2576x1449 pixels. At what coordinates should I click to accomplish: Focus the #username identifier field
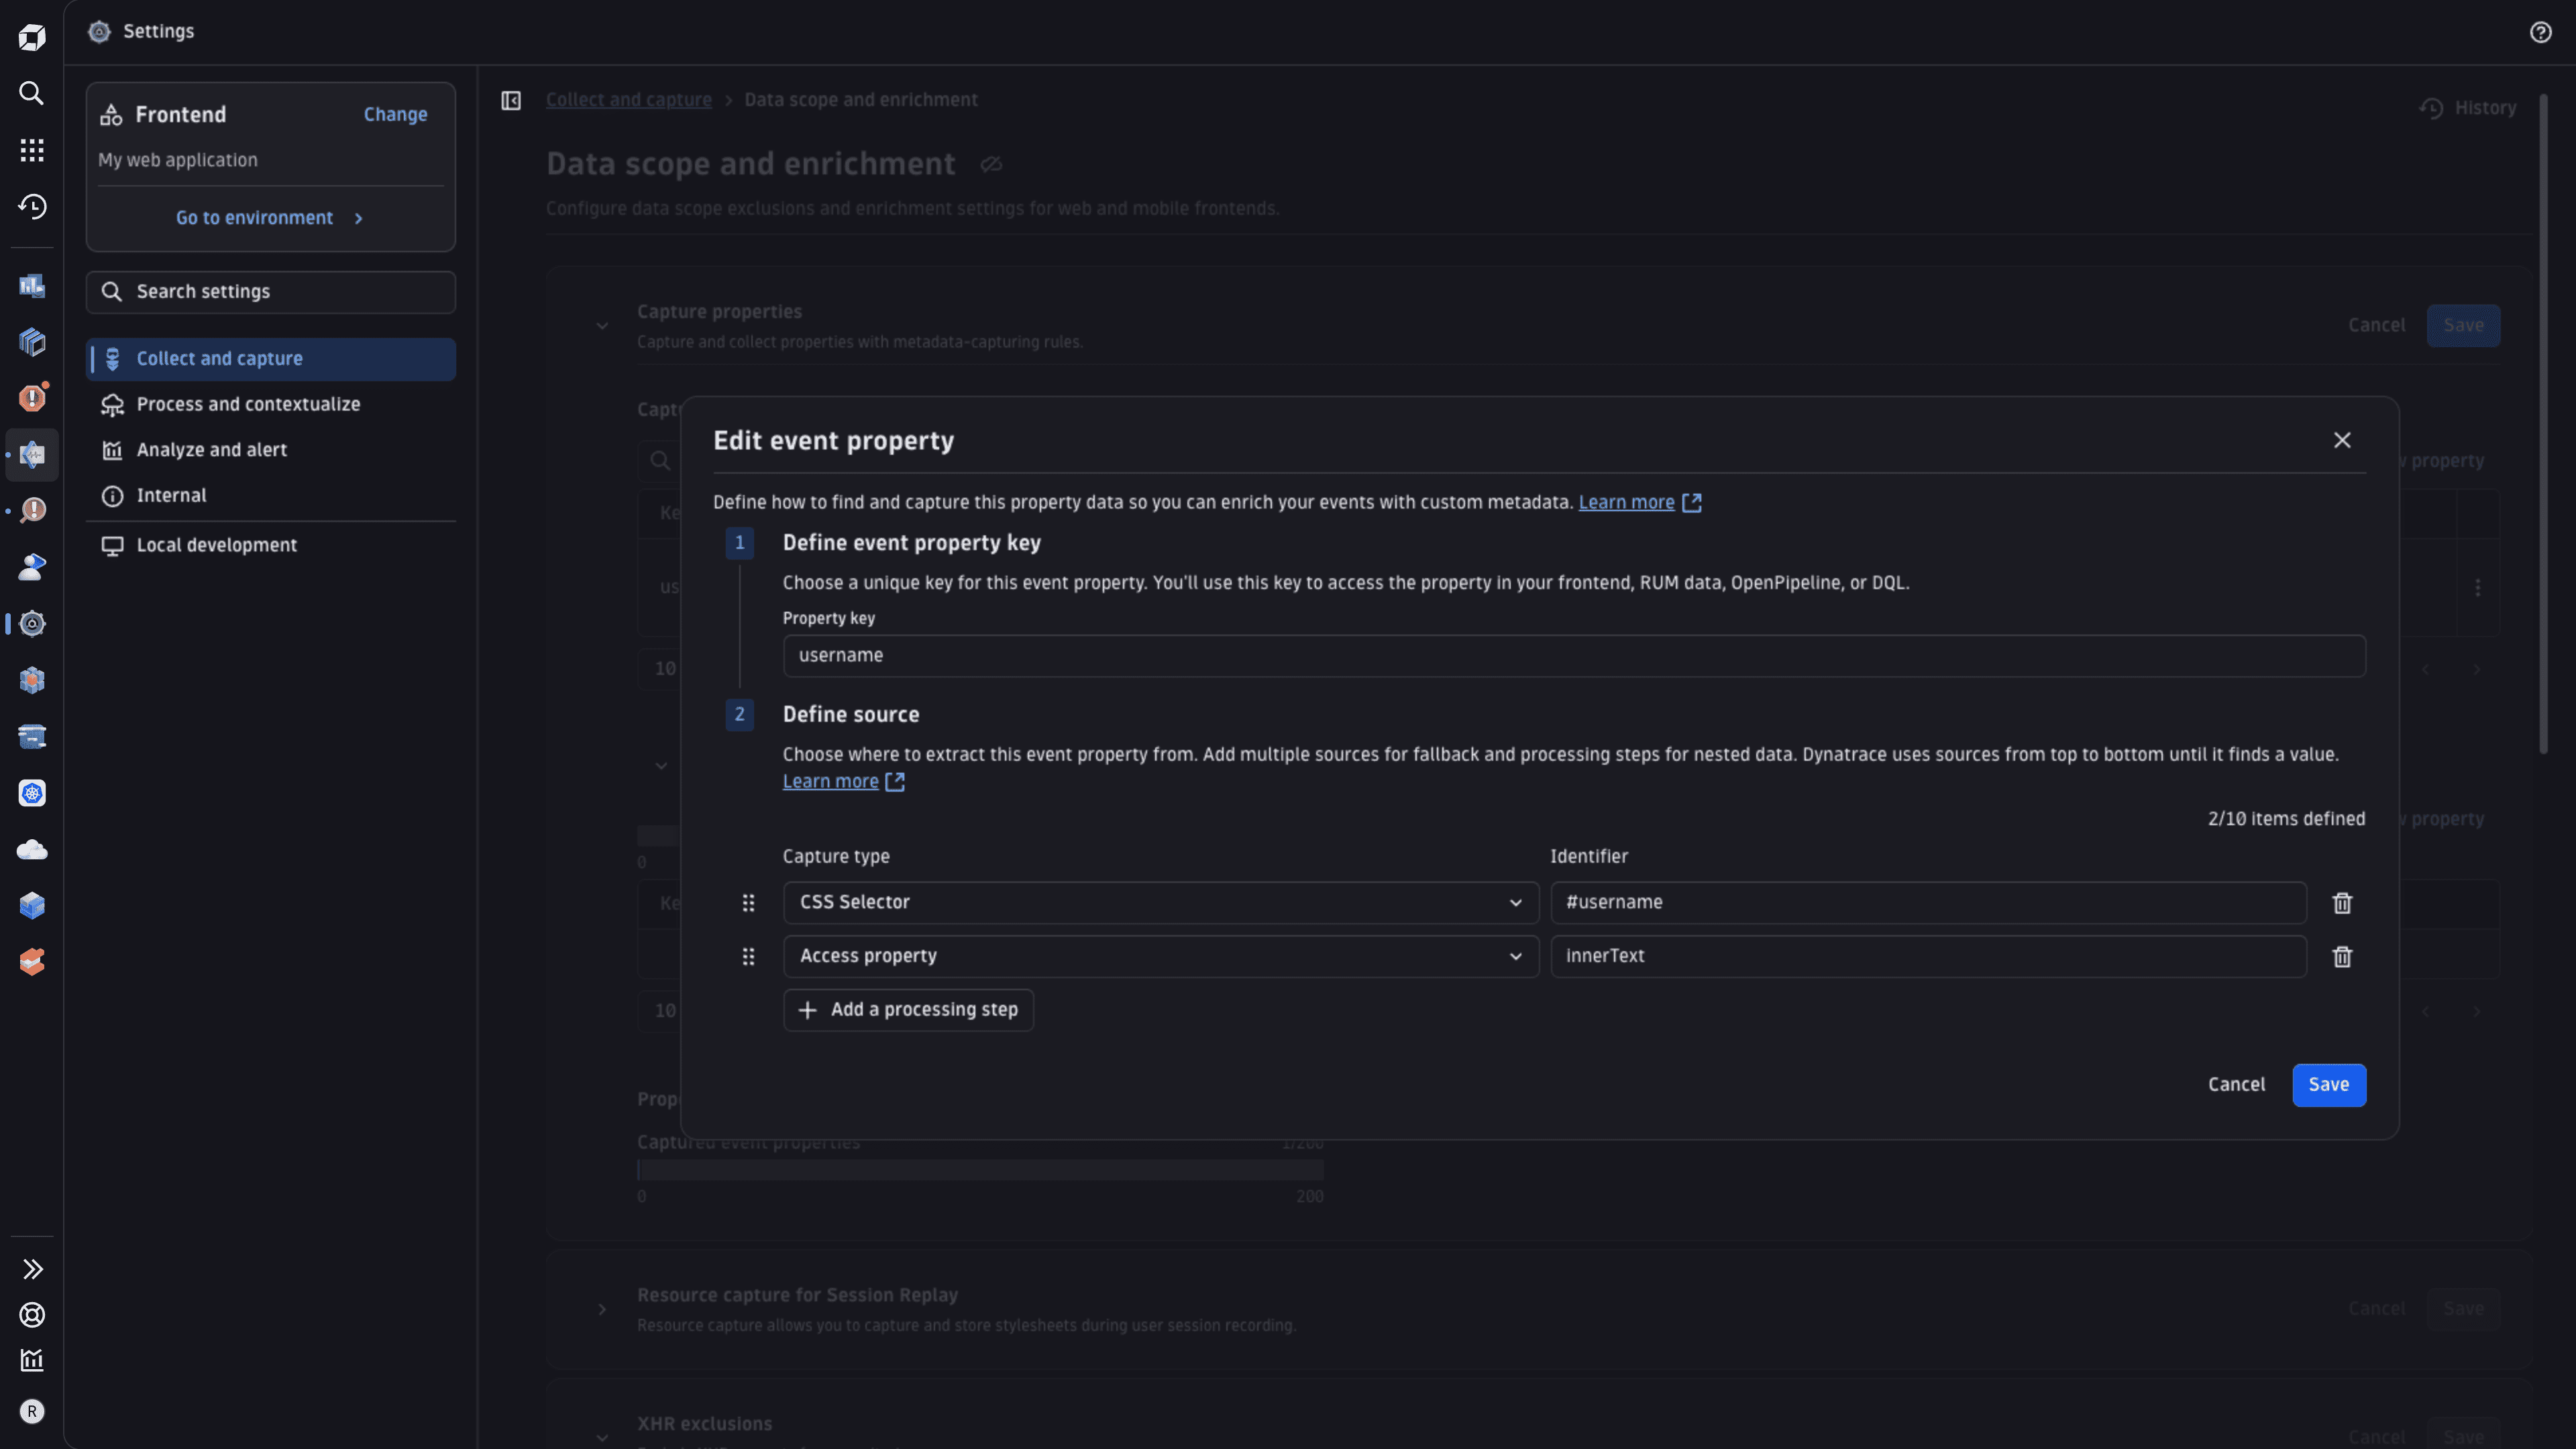1928,903
